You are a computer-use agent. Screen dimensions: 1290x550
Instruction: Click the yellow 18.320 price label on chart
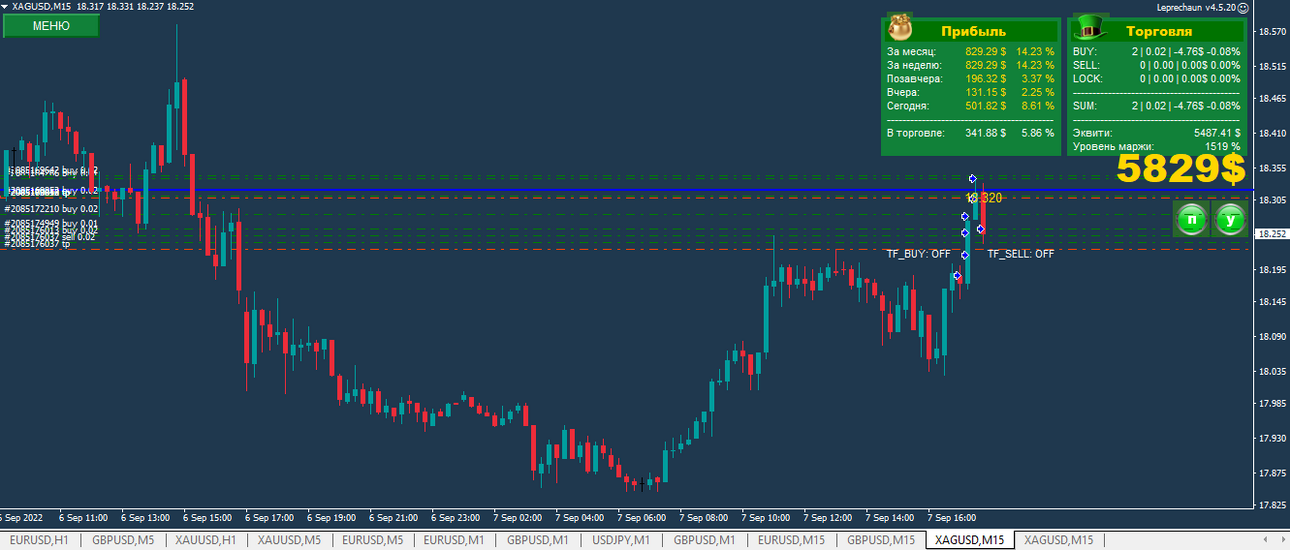click(984, 198)
